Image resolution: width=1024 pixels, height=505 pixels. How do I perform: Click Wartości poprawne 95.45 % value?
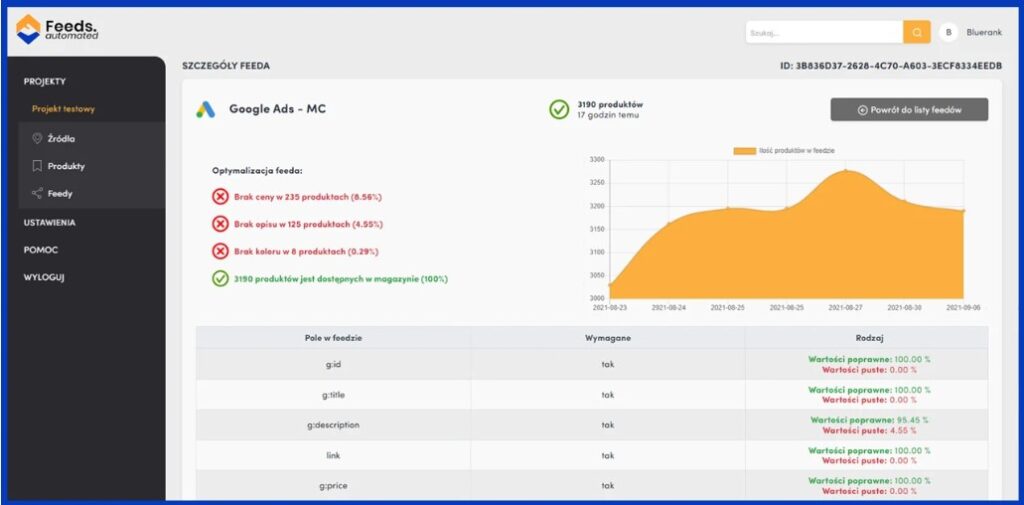[869, 420]
